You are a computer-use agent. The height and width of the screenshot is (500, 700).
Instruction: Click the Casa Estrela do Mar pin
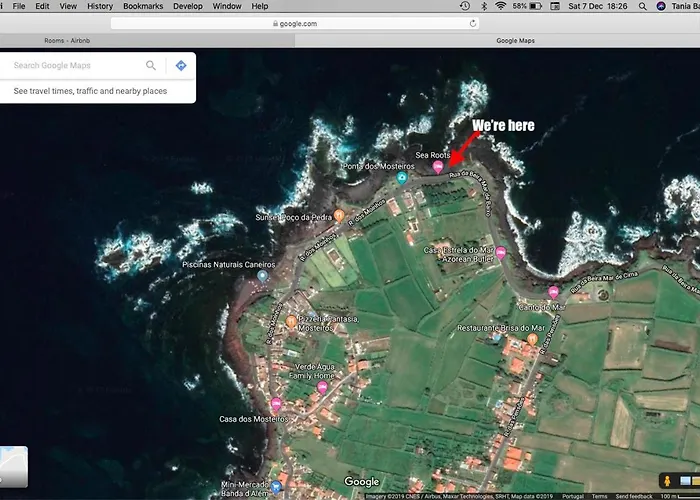[500, 253]
